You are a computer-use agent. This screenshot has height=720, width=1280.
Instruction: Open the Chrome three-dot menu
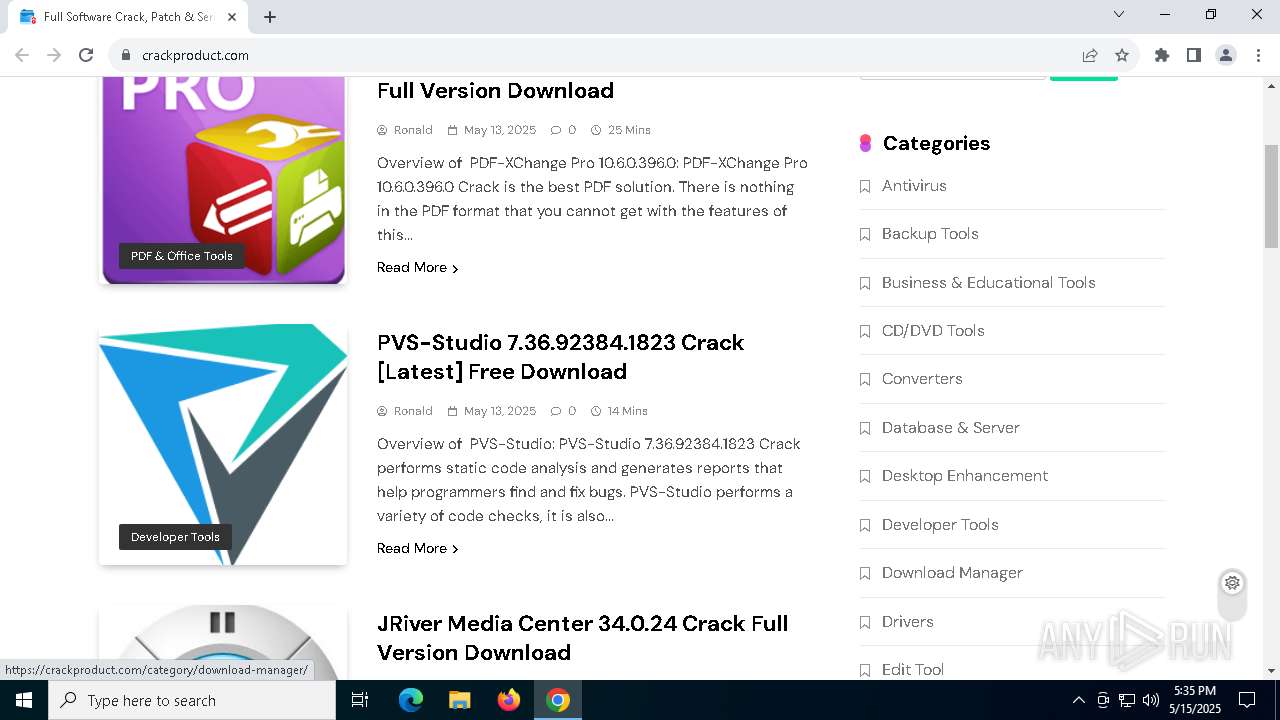click(x=1258, y=55)
